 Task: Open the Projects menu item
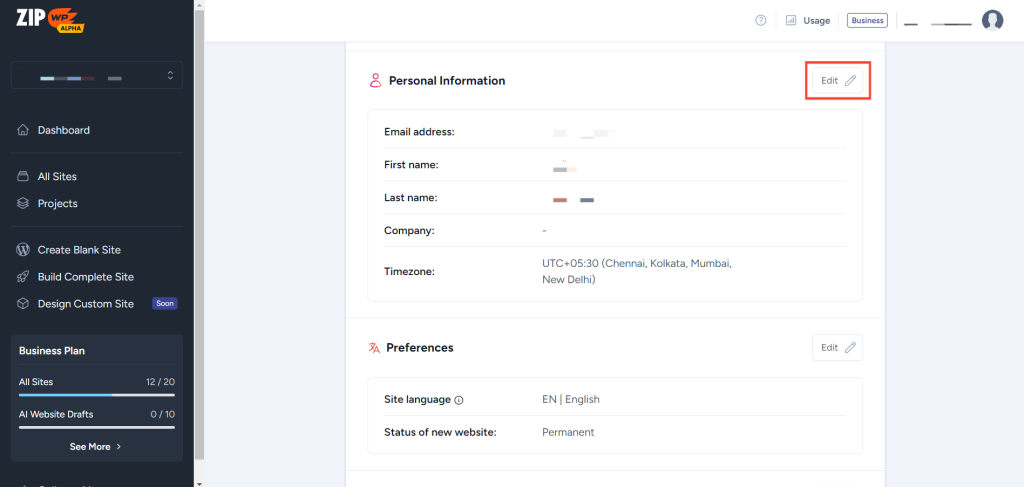[x=57, y=203]
